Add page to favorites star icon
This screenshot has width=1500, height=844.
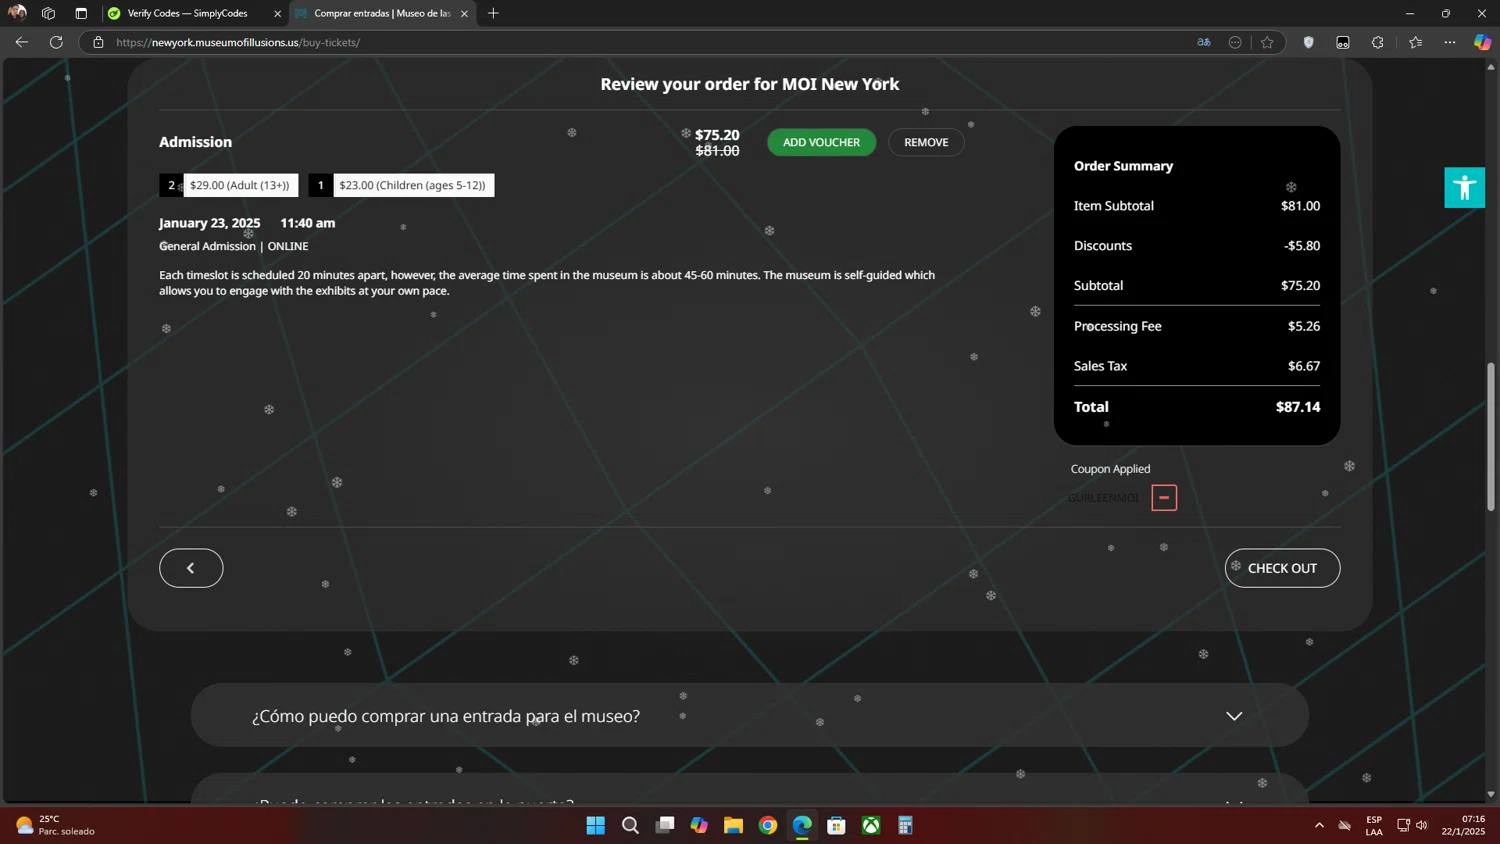1267,42
